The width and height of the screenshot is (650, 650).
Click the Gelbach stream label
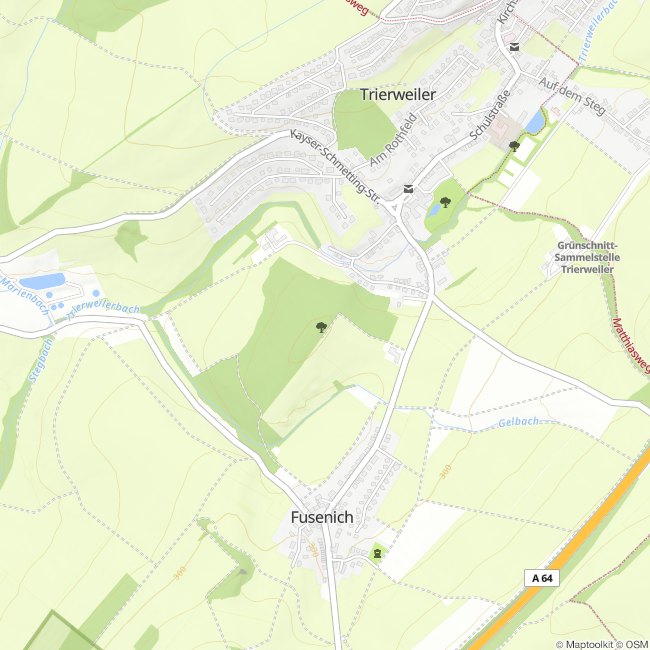pyautogui.click(x=519, y=422)
